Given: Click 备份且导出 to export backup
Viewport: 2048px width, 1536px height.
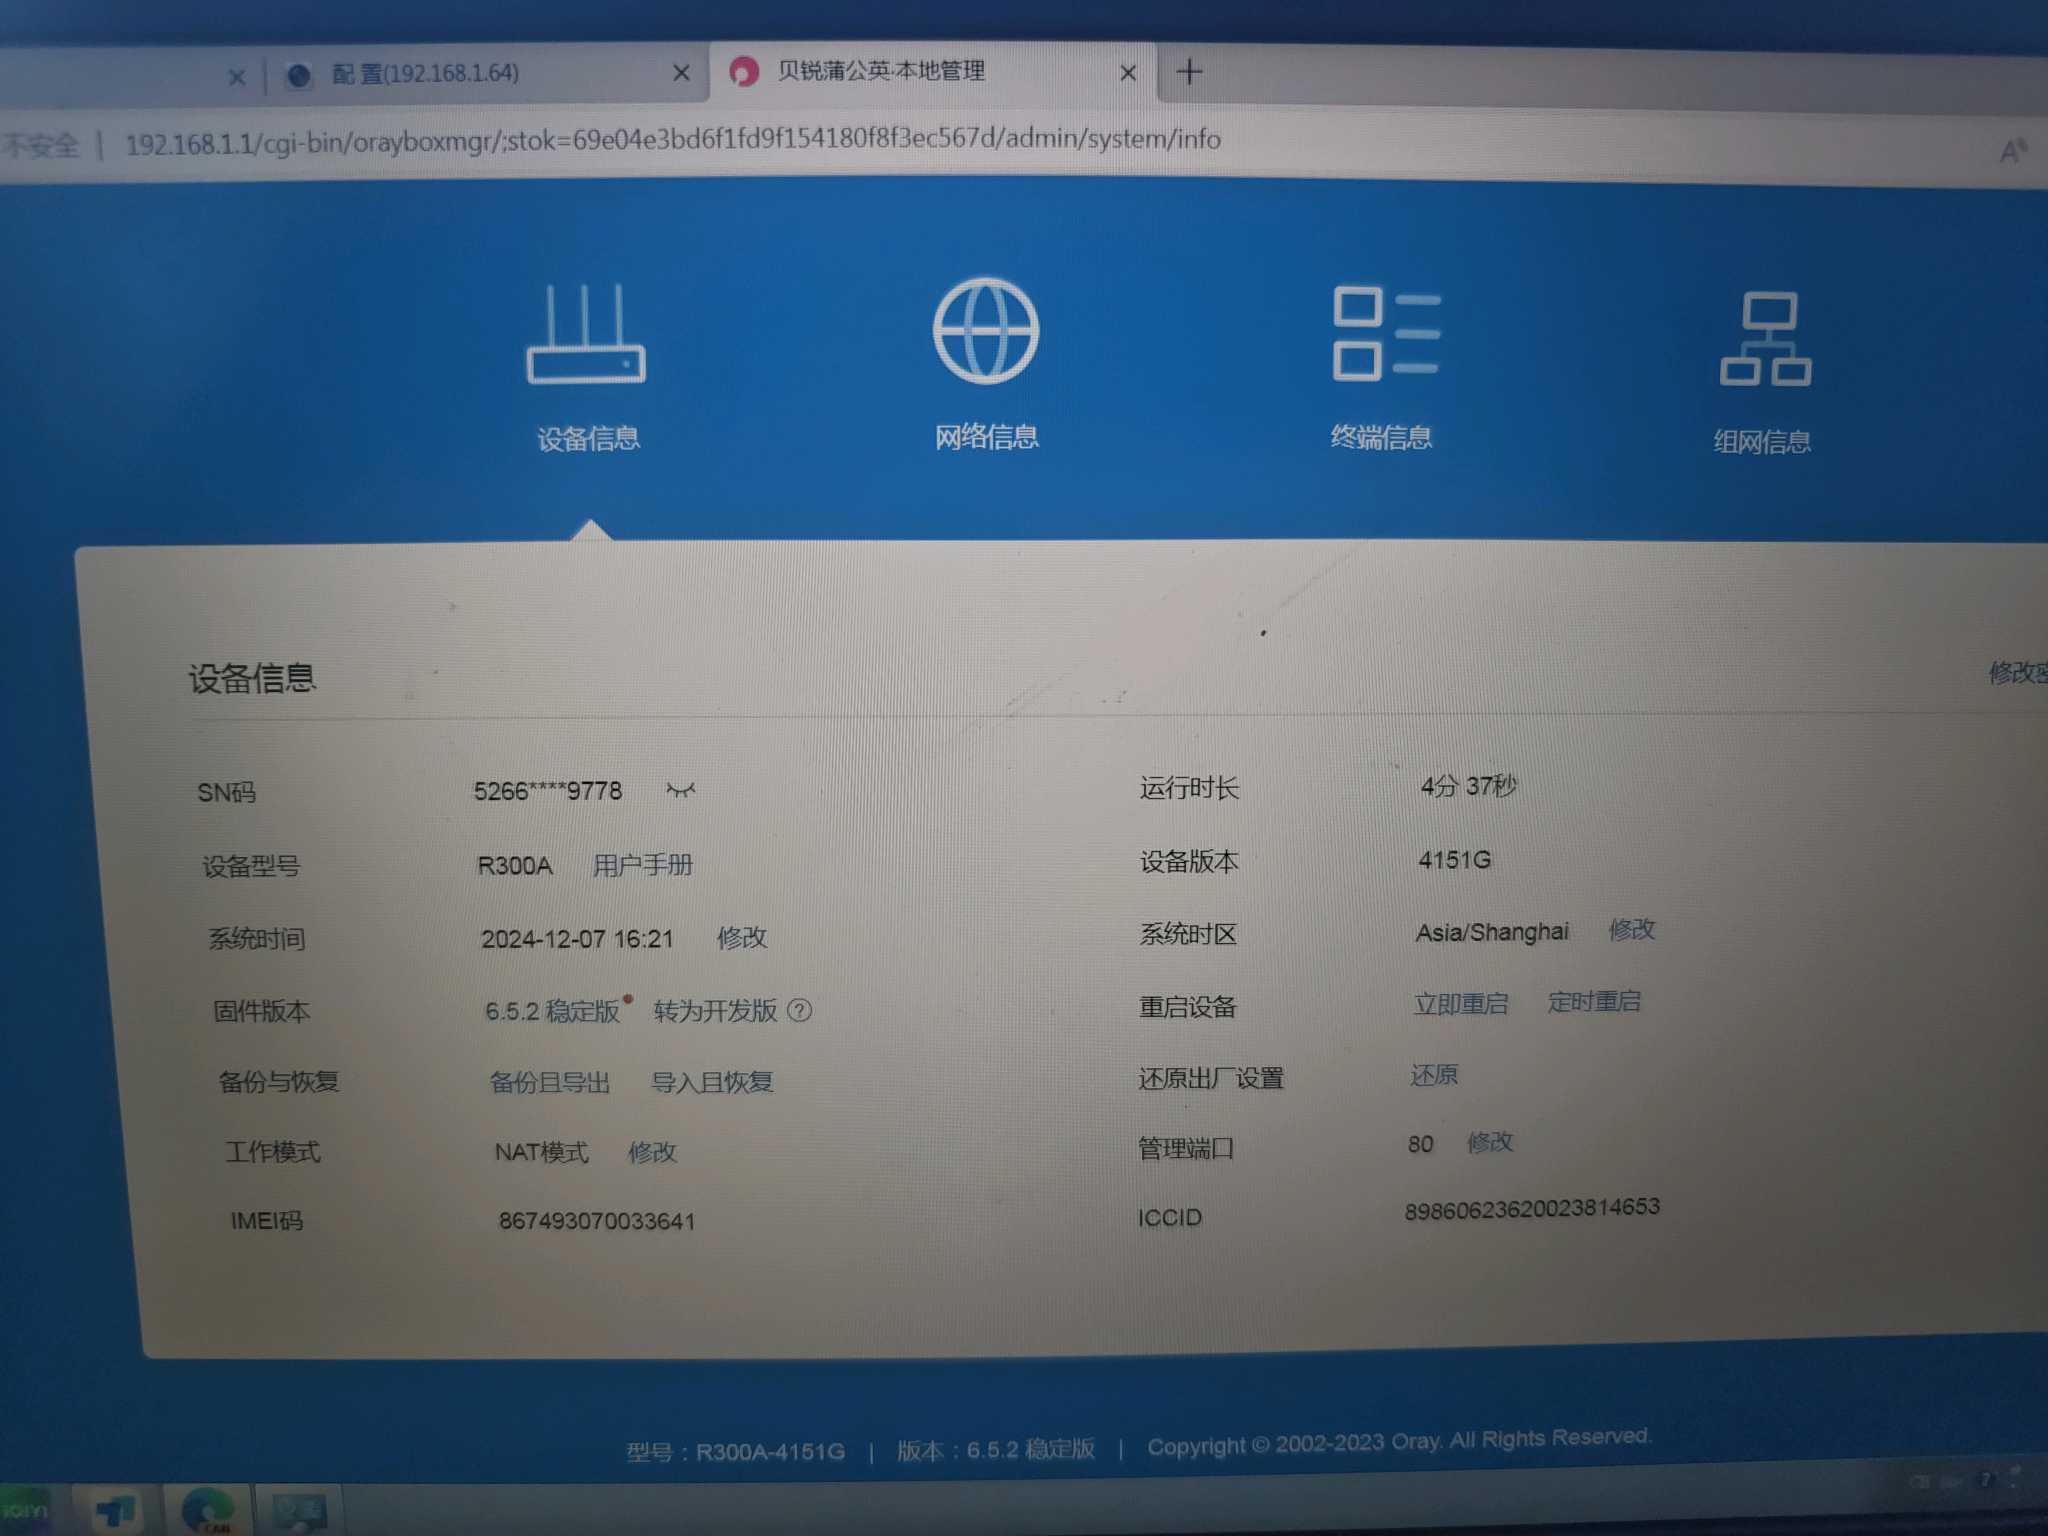Looking at the screenshot, I should pyautogui.click(x=549, y=1082).
